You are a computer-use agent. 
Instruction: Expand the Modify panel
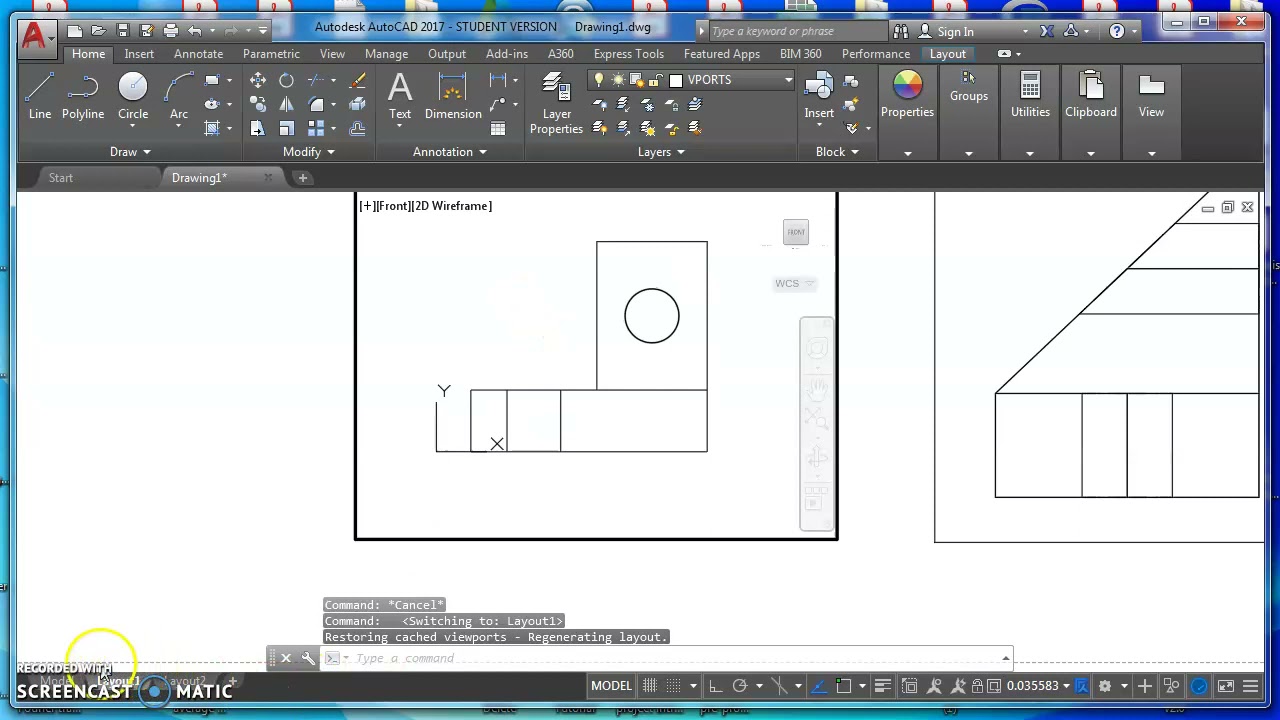[x=309, y=152]
